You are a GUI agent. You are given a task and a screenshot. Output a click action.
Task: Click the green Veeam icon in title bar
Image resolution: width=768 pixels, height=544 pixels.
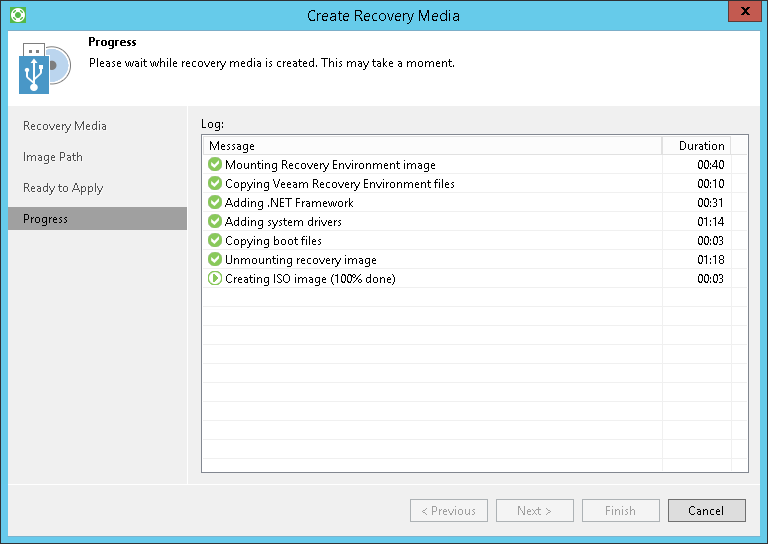(16, 15)
